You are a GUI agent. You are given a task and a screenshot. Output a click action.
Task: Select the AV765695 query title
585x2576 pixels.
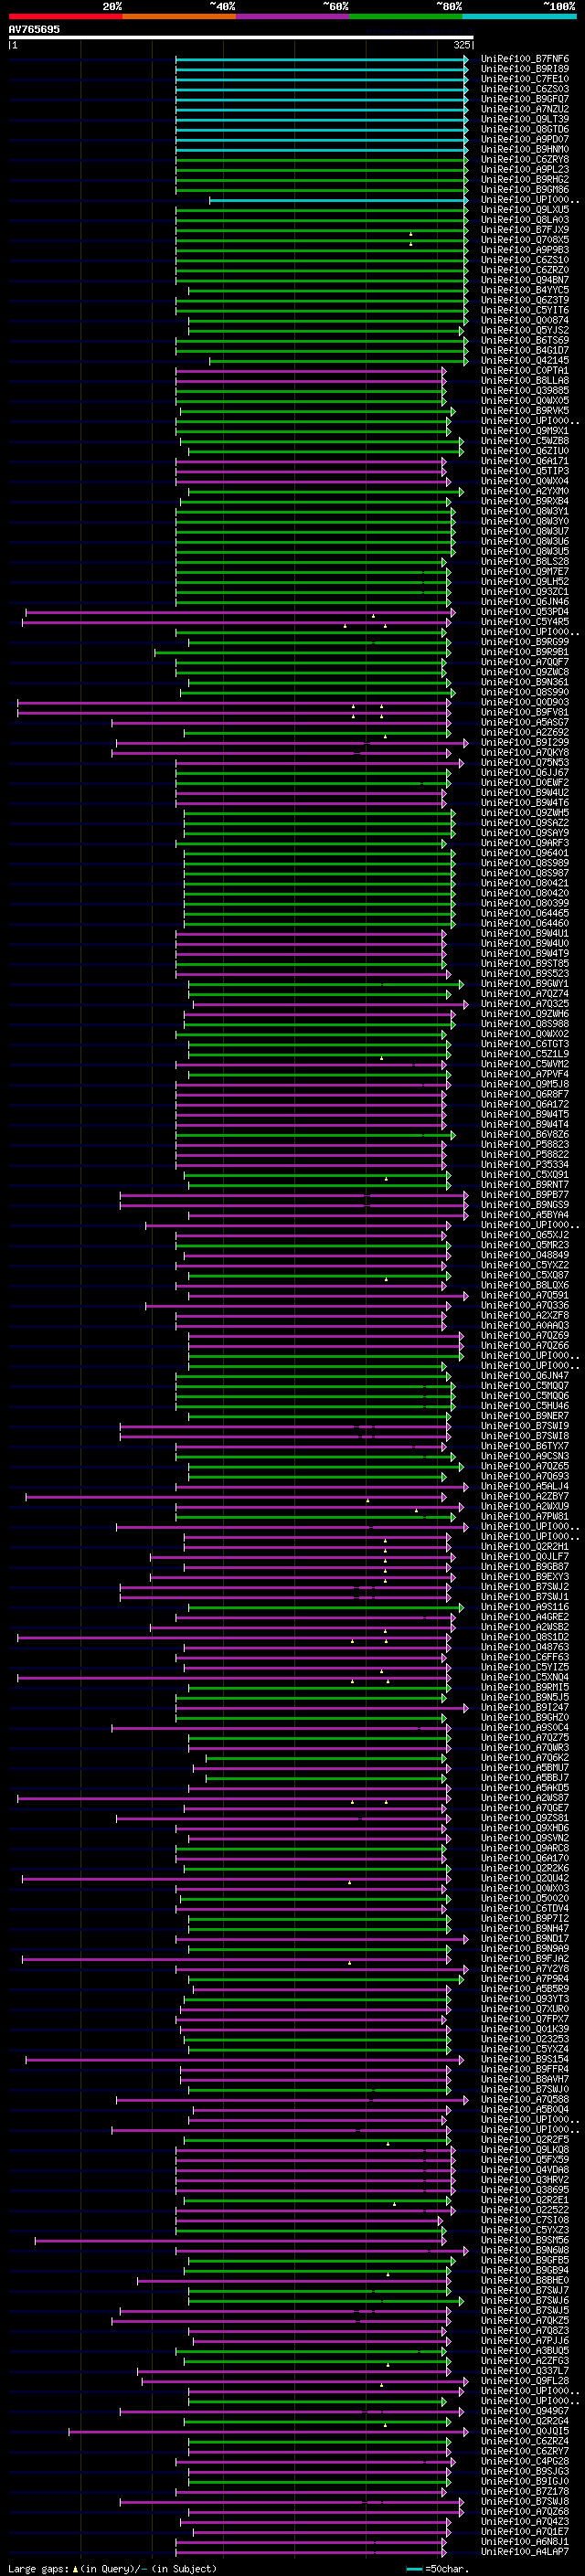[34, 29]
